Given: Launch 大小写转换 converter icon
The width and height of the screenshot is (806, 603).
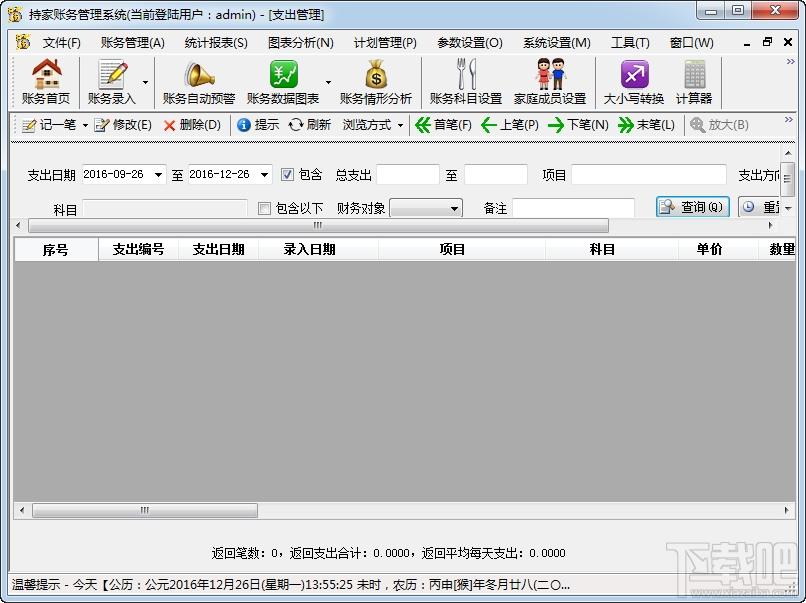Looking at the screenshot, I should click(x=634, y=75).
